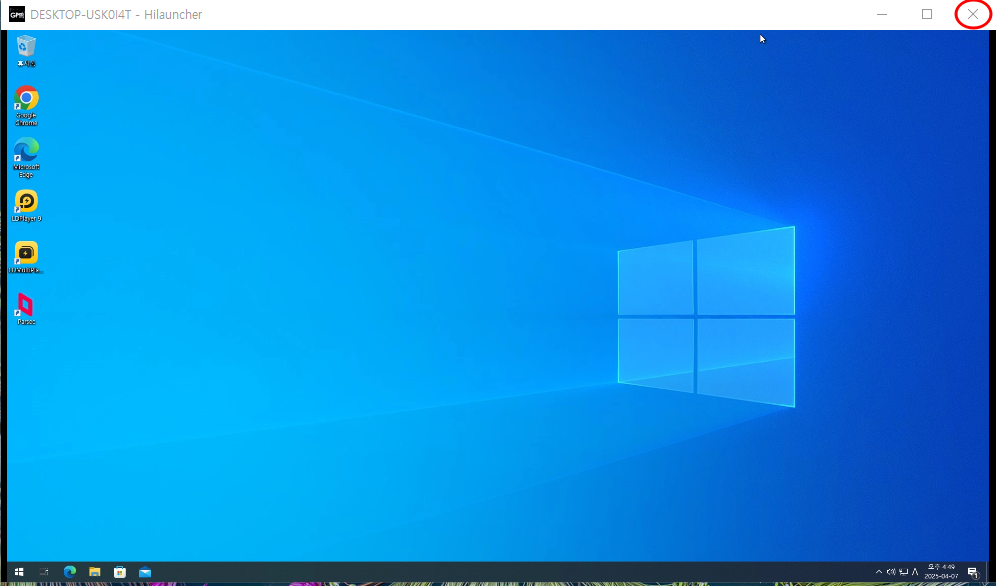Open the Mail app from the taskbar

point(145,572)
